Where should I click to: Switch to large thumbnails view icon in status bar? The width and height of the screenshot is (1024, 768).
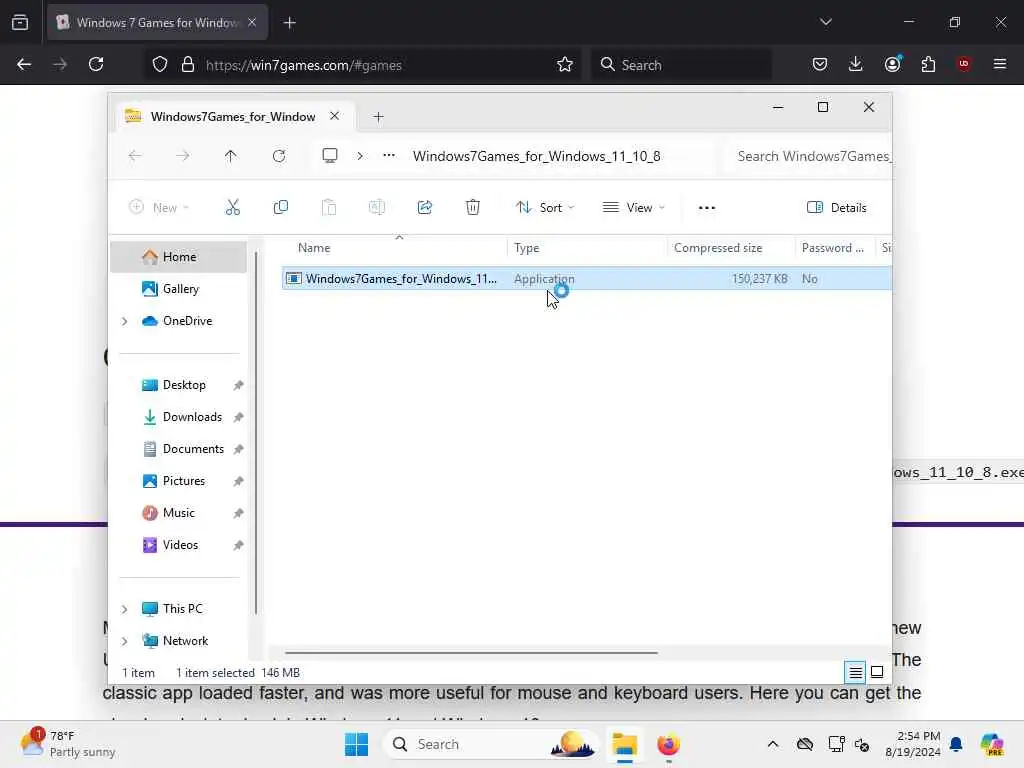[877, 671]
